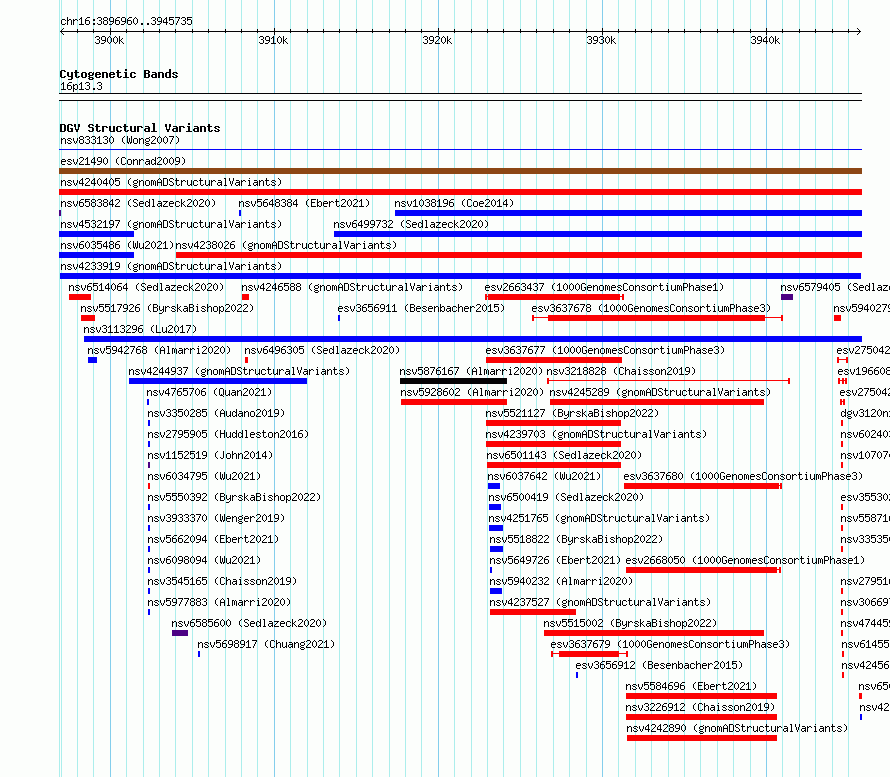The width and height of the screenshot is (890, 777).
Task: Click the esv21490 (Conrad2009) brown variant bar
Action: click(x=460, y=171)
